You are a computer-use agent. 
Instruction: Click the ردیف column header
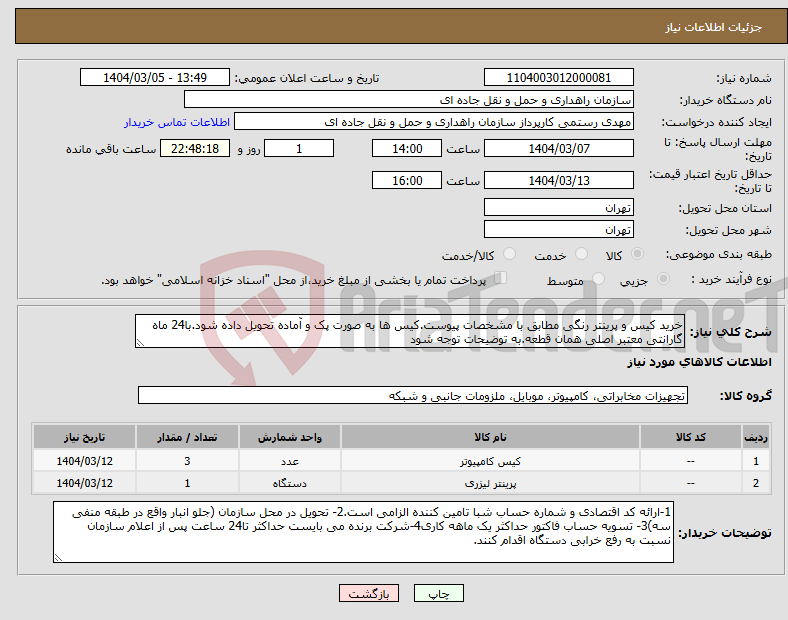[x=755, y=437]
